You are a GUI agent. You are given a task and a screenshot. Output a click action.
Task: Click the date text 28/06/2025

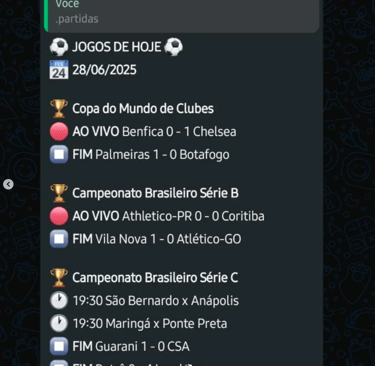(x=104, y=70)
